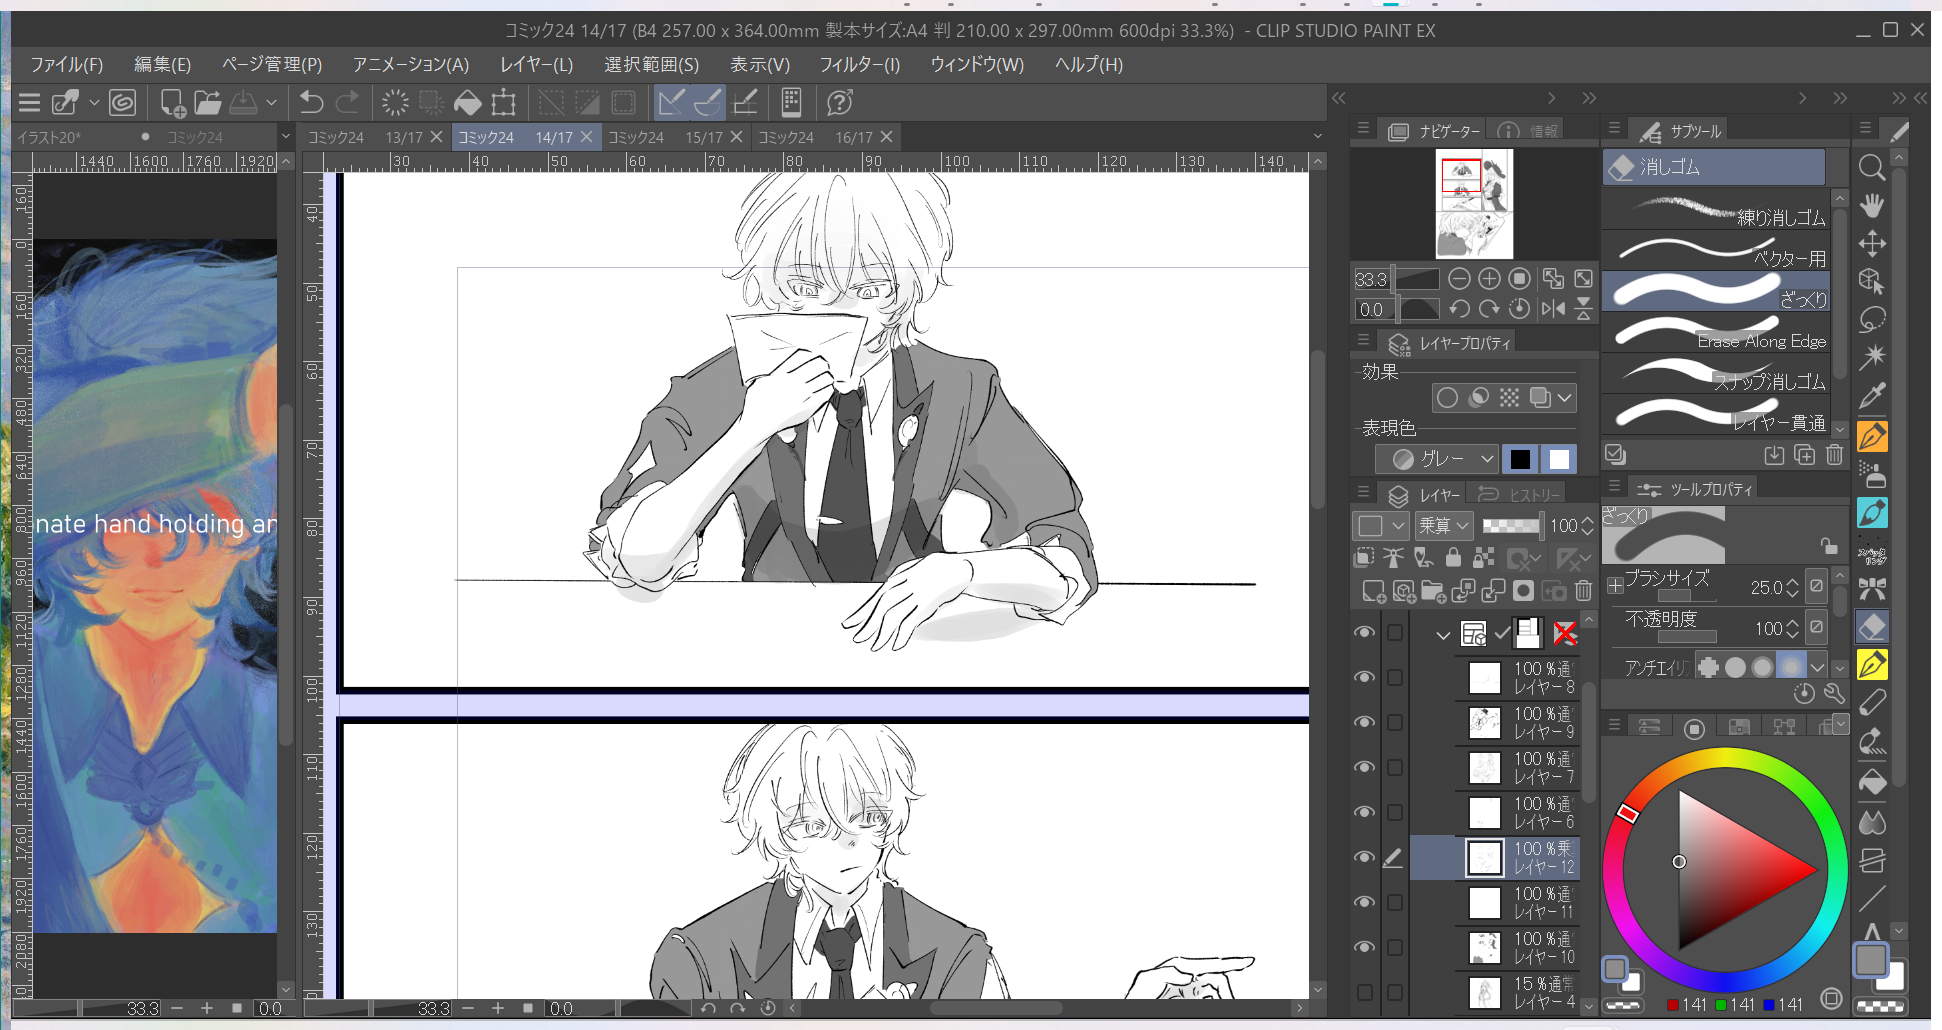Collapse the layer folder chevron
The height and width of the screenshot is (1030, 1942).
(x=1442, y=634)
